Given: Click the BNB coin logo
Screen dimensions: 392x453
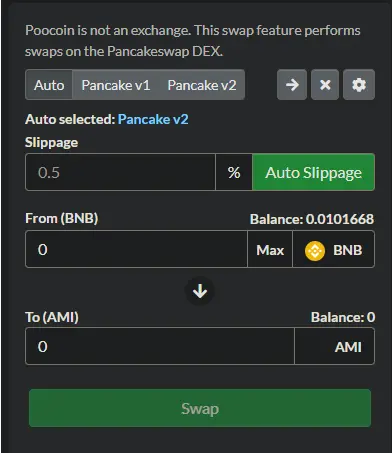Looking at the screenshot, I should click(315, 250).
